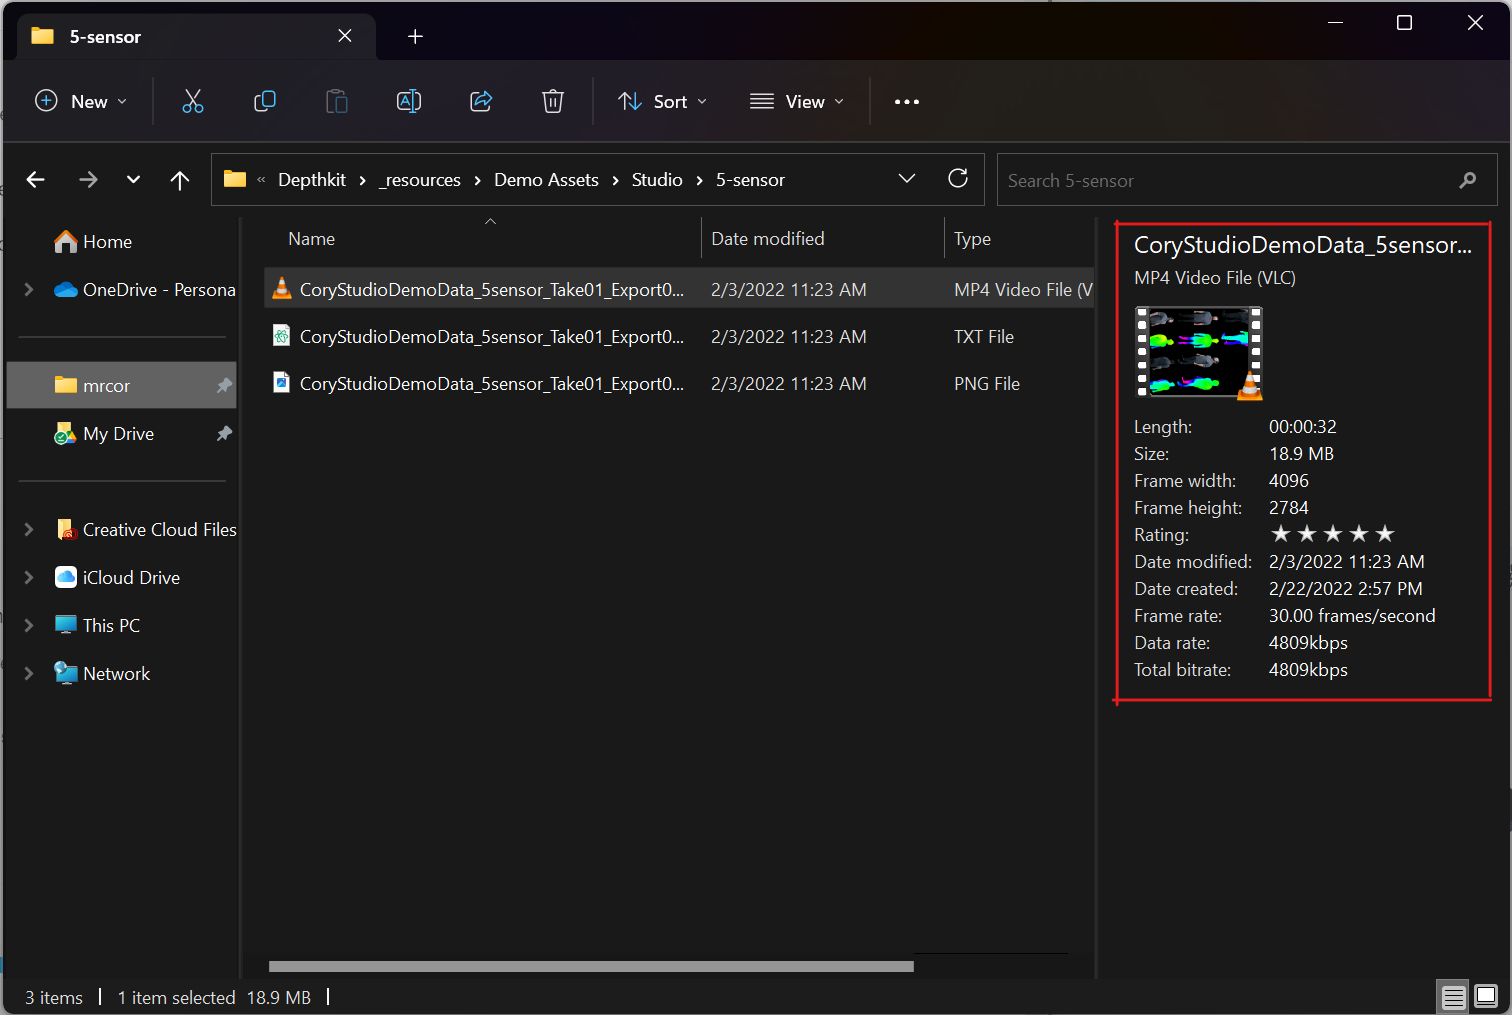Refresh the current folder view
1512x1015 pixels.
click(958, 179)
